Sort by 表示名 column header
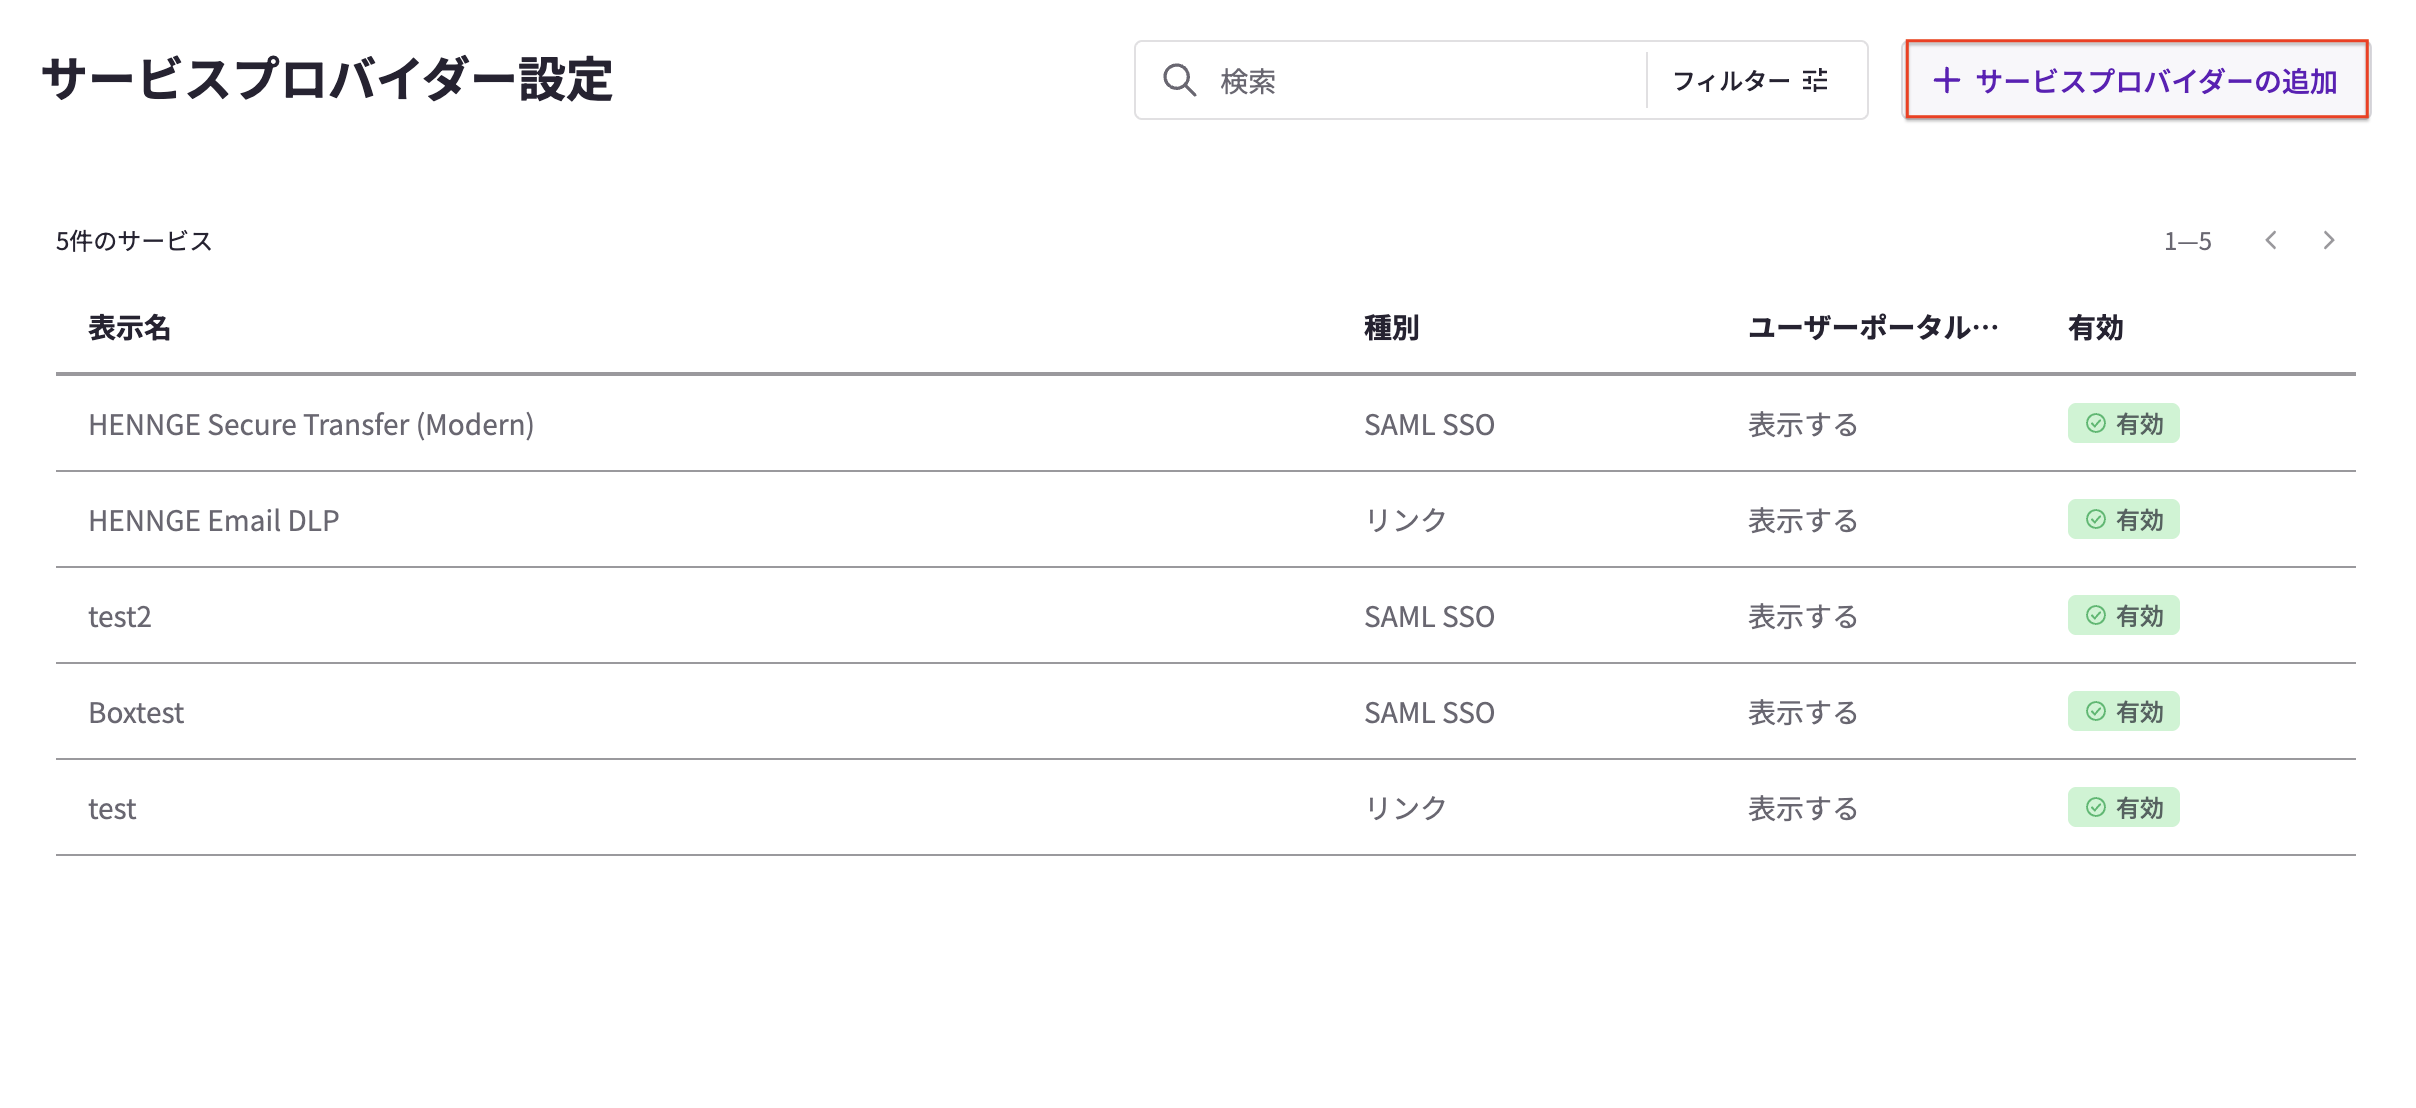The height and width of the screenshot is (1108, 2416). click(130, 327)
